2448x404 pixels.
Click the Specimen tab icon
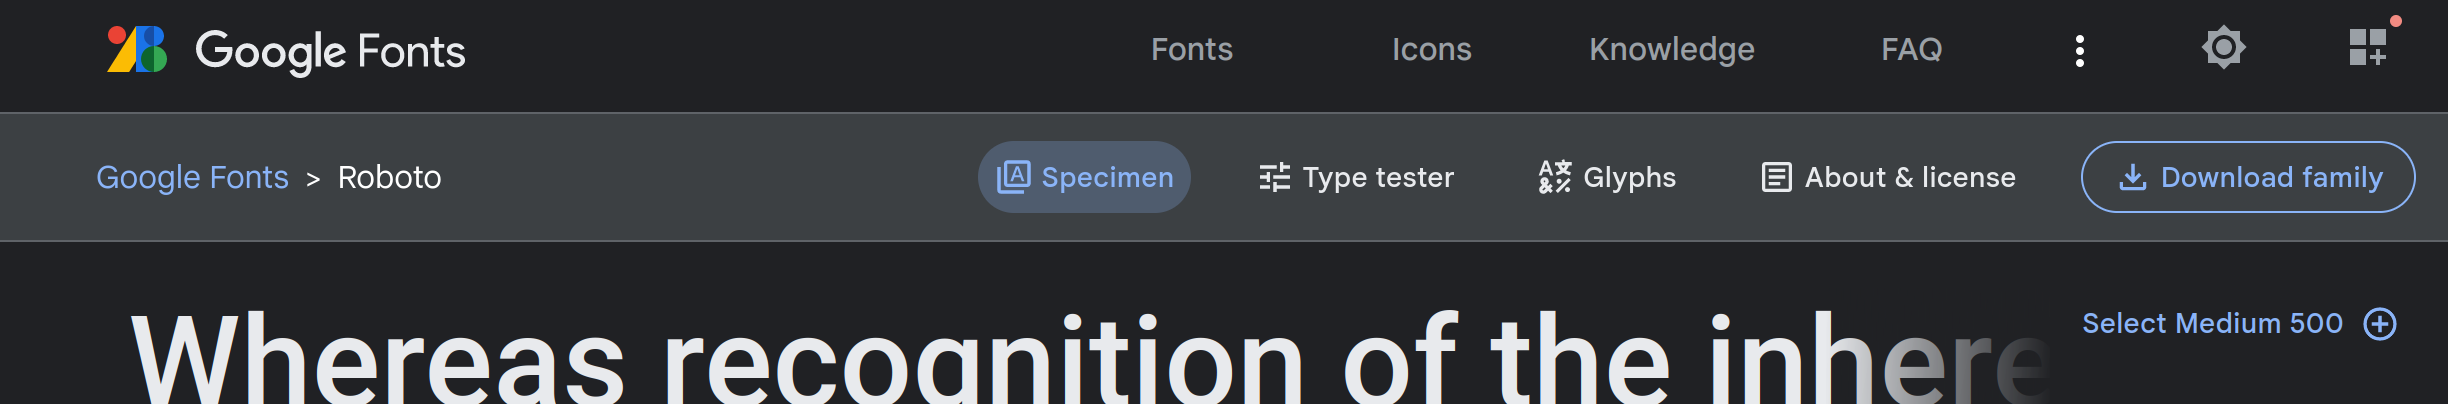tap(1013, 177)
